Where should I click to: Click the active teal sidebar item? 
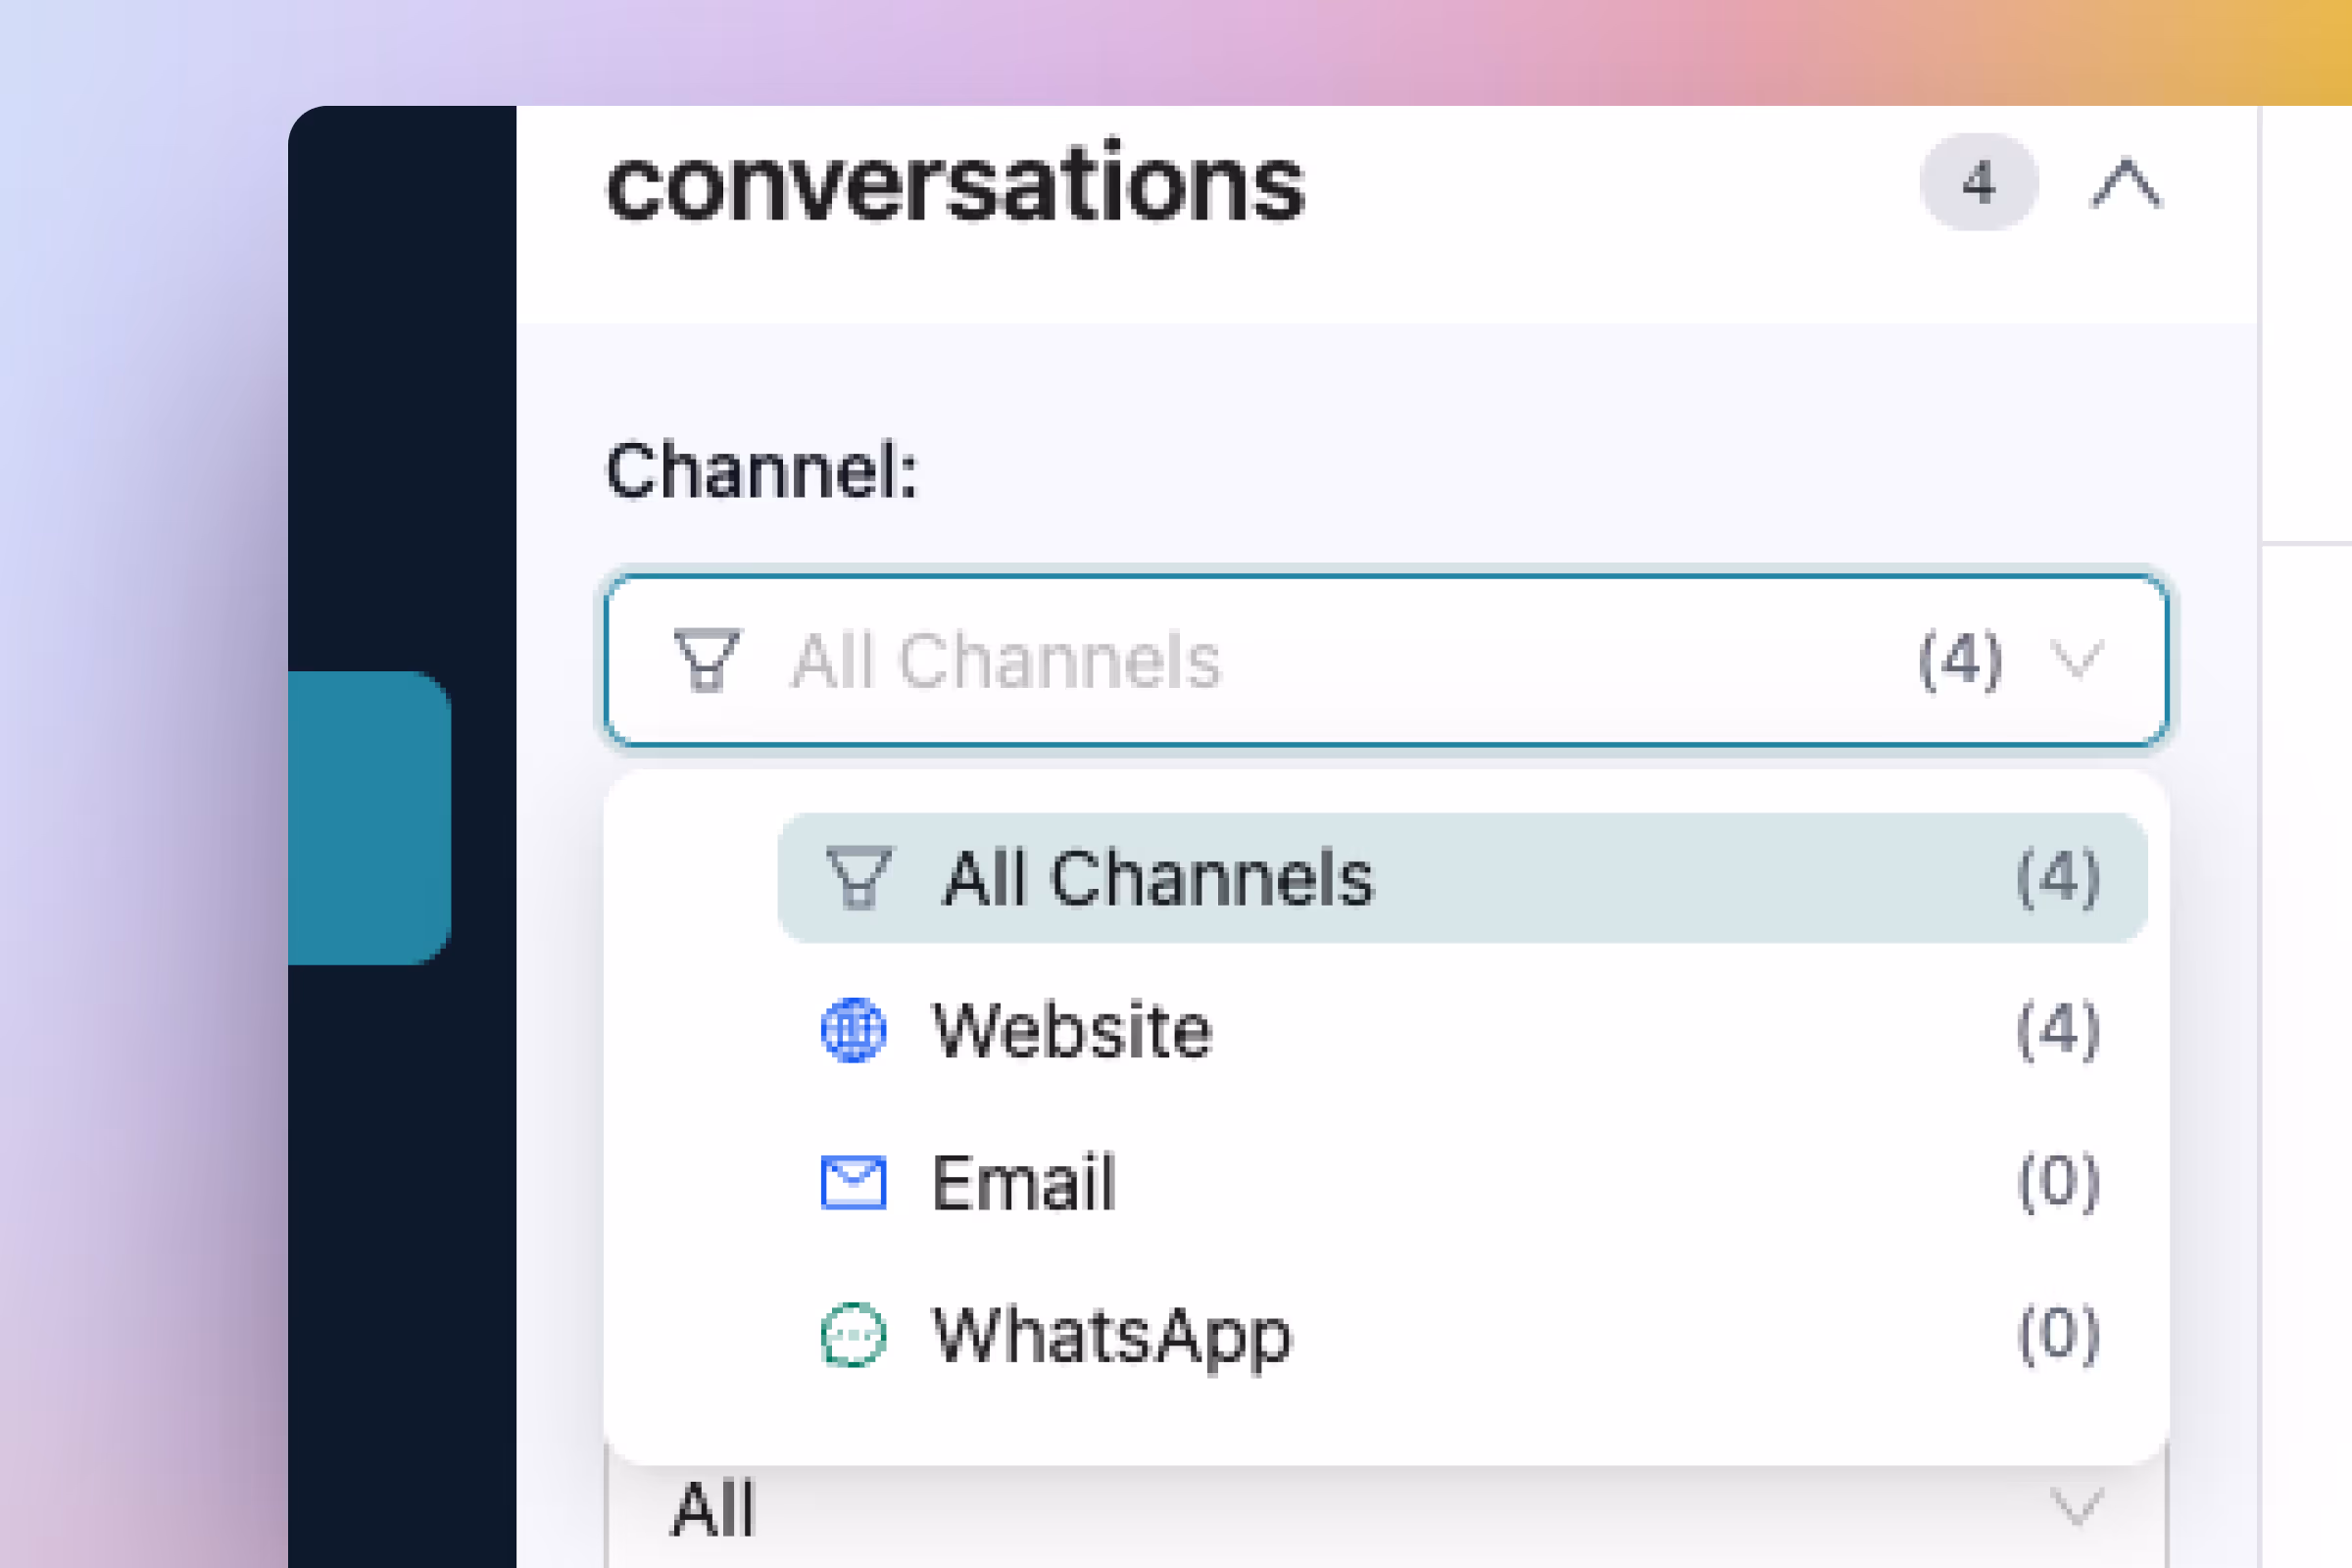369,817
